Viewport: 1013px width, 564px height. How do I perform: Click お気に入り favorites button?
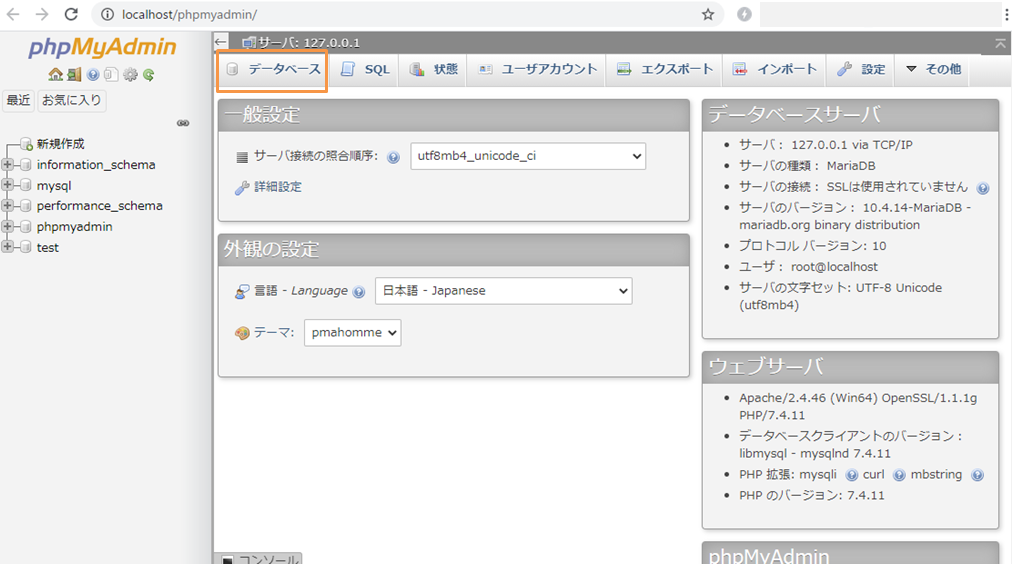pyautogui.click(x=72, y=100)
